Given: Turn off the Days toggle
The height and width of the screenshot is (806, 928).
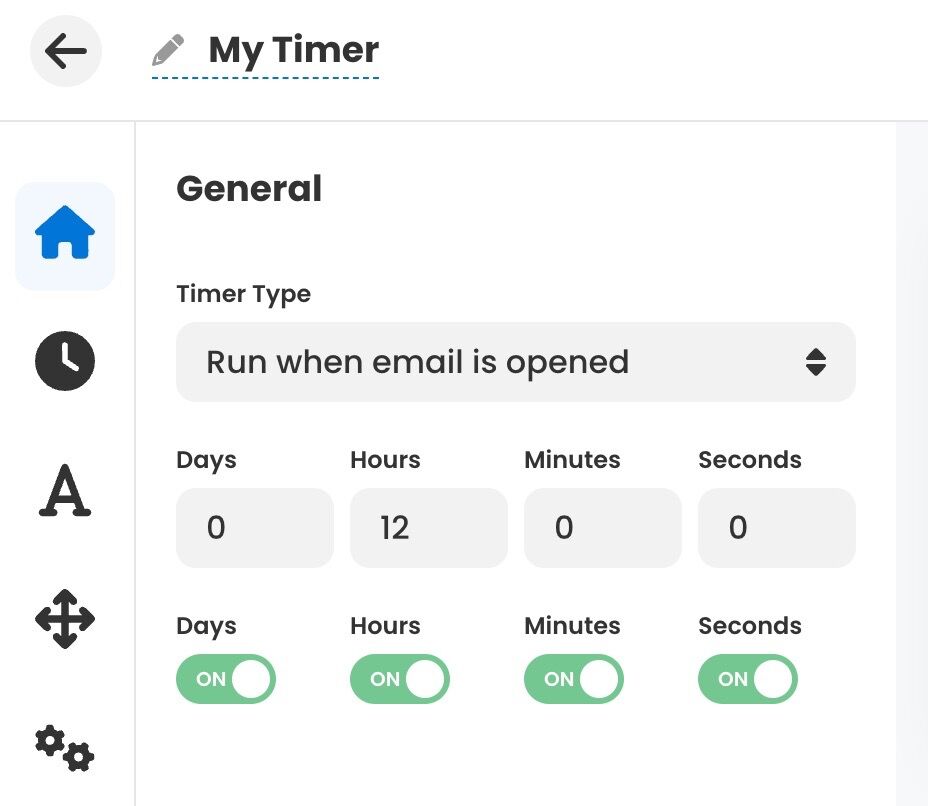Looking at the screenshot, I should pyautogui.click(x=226, y=679).
